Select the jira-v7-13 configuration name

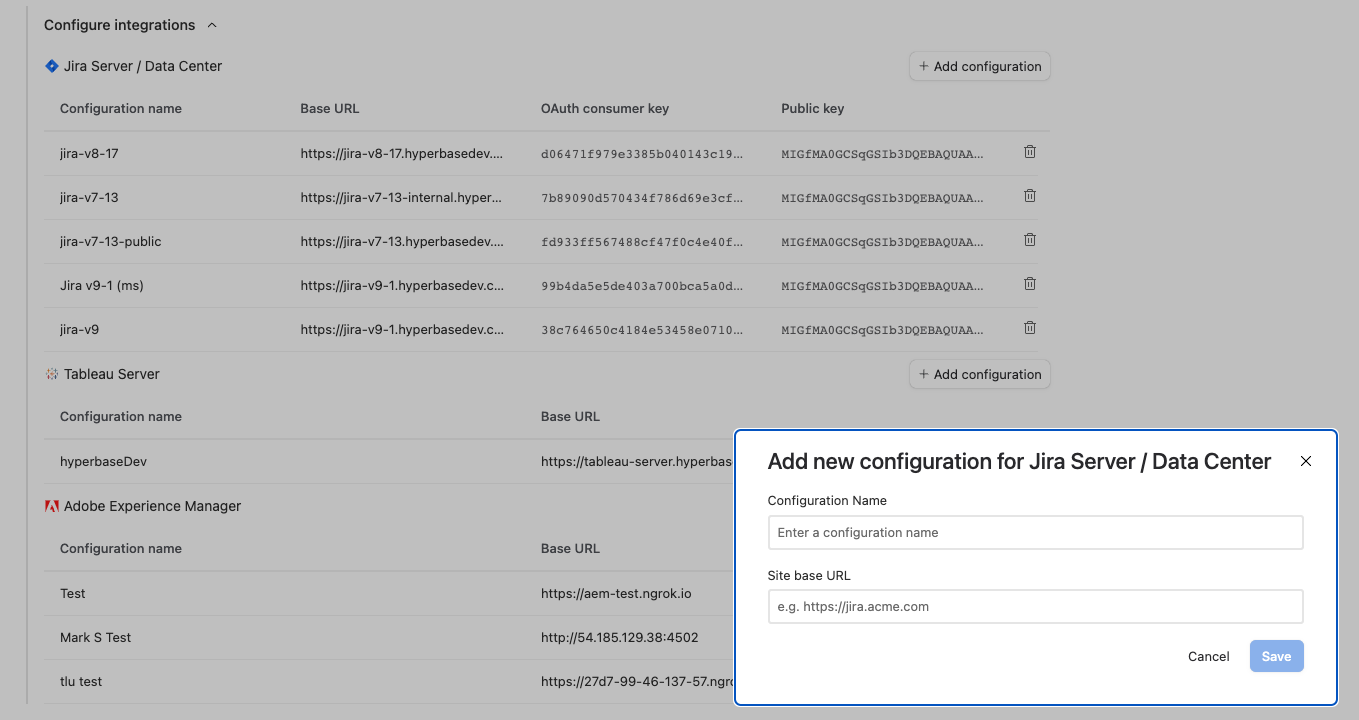tap(89, 198)
